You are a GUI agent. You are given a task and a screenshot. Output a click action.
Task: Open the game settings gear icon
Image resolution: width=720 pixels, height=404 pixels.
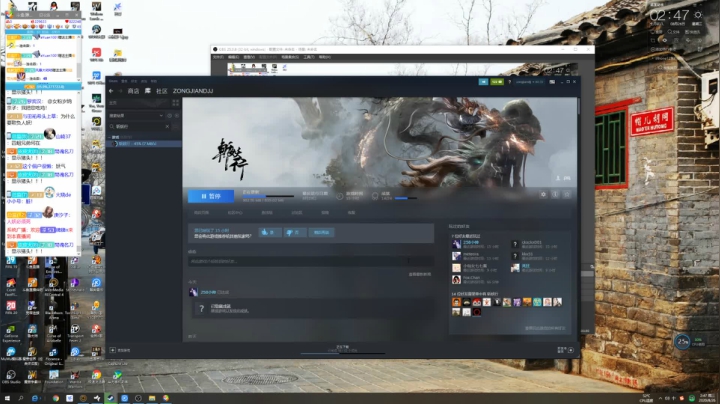[x=543, y=195]
